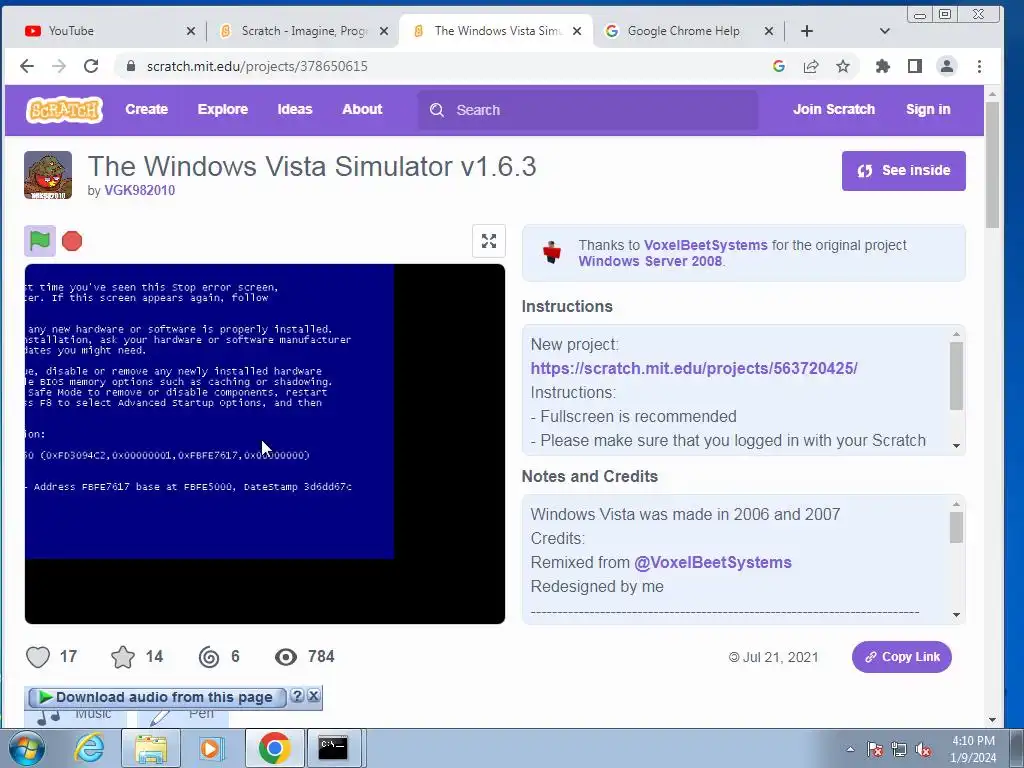Screen dimensions: 1024x768
Task: Click the See inside button
Action: click(903, 171)
